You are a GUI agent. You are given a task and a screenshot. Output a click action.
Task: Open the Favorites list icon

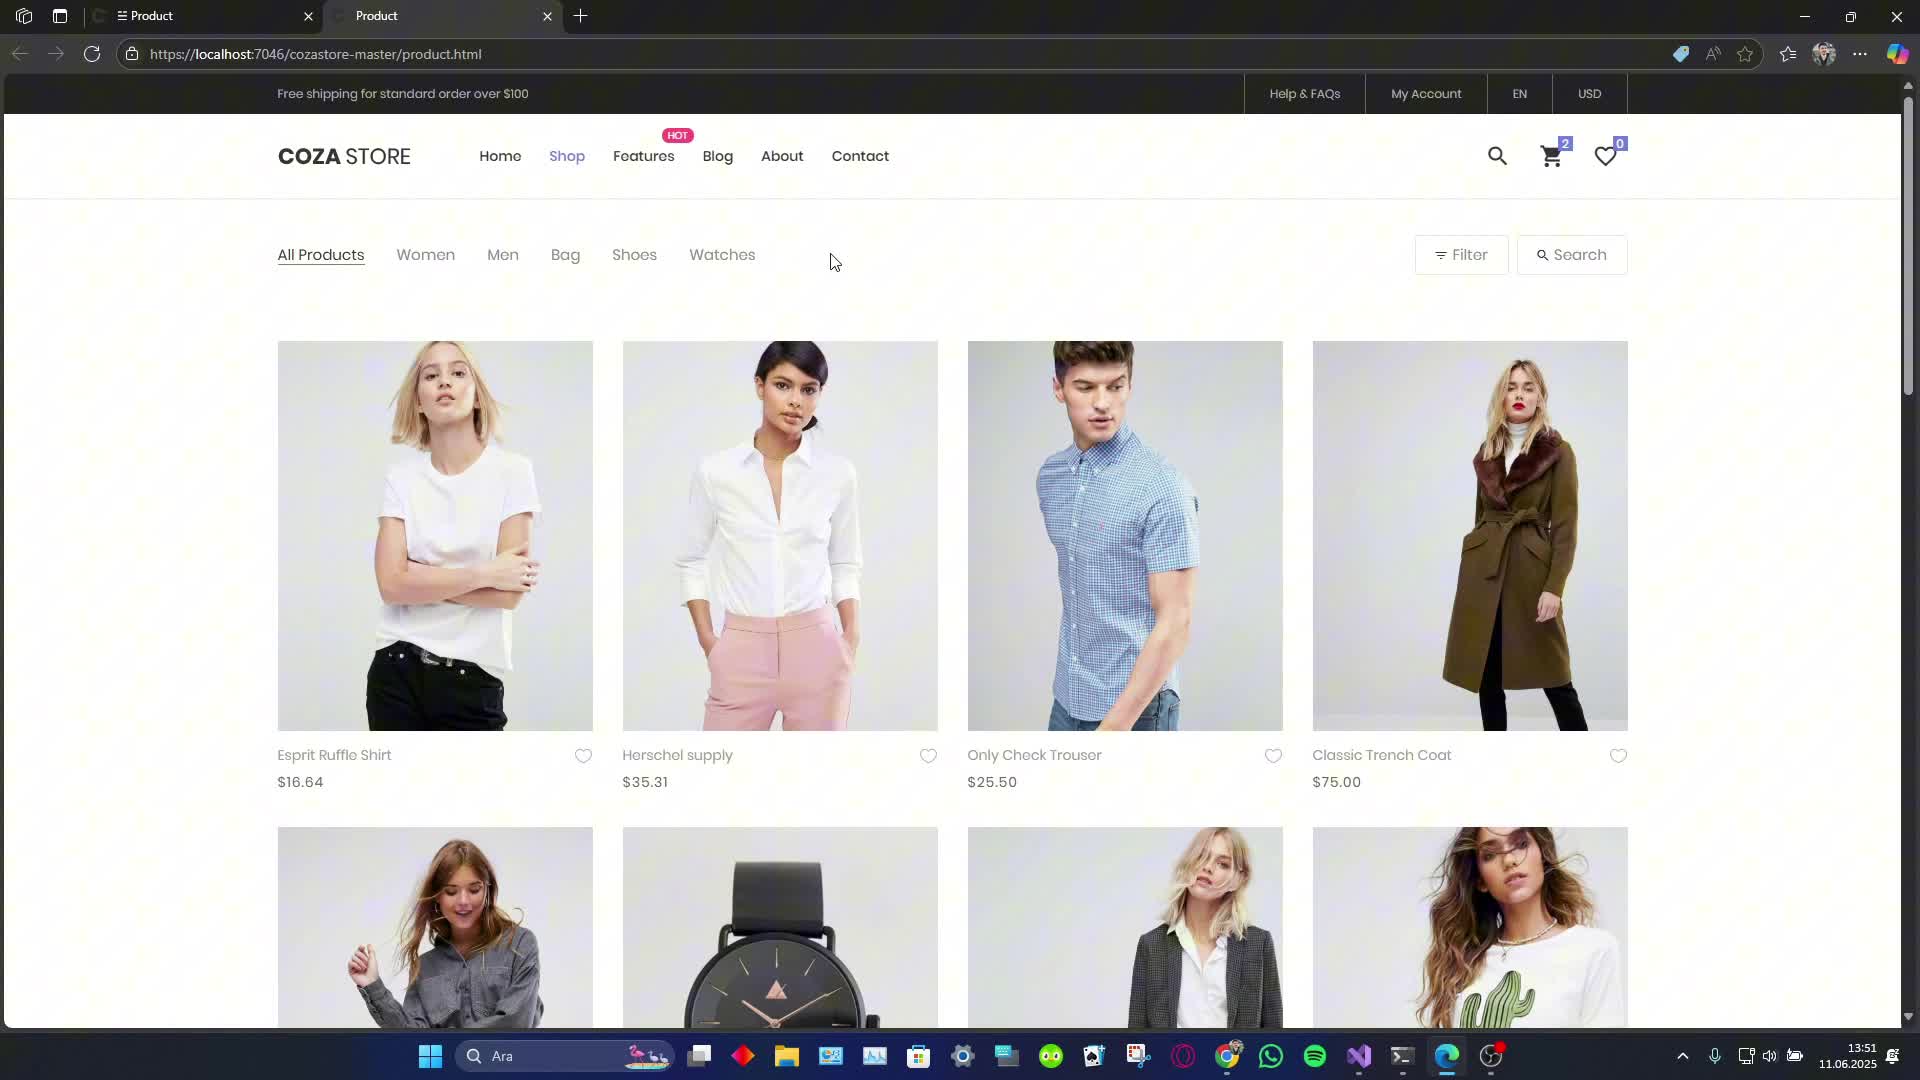coord(1788,54)
